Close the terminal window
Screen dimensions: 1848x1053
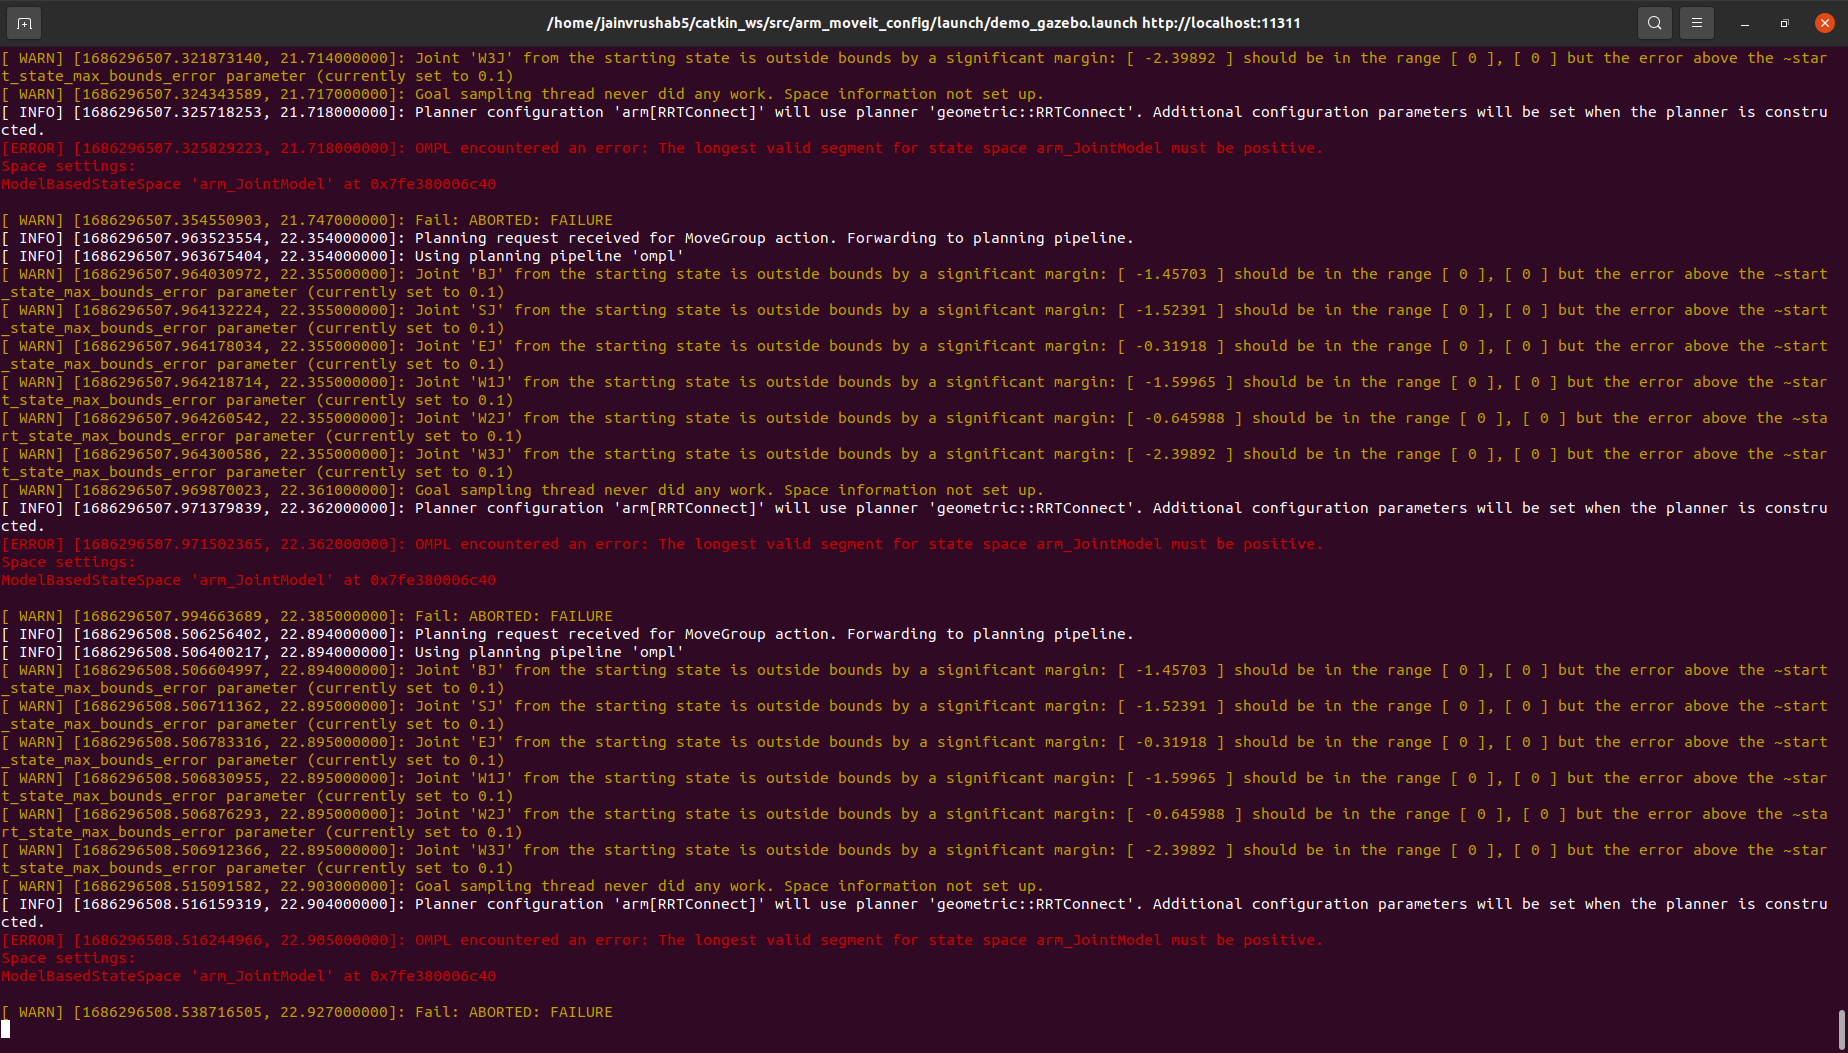pyautogui.click(x=1824, y=23)
